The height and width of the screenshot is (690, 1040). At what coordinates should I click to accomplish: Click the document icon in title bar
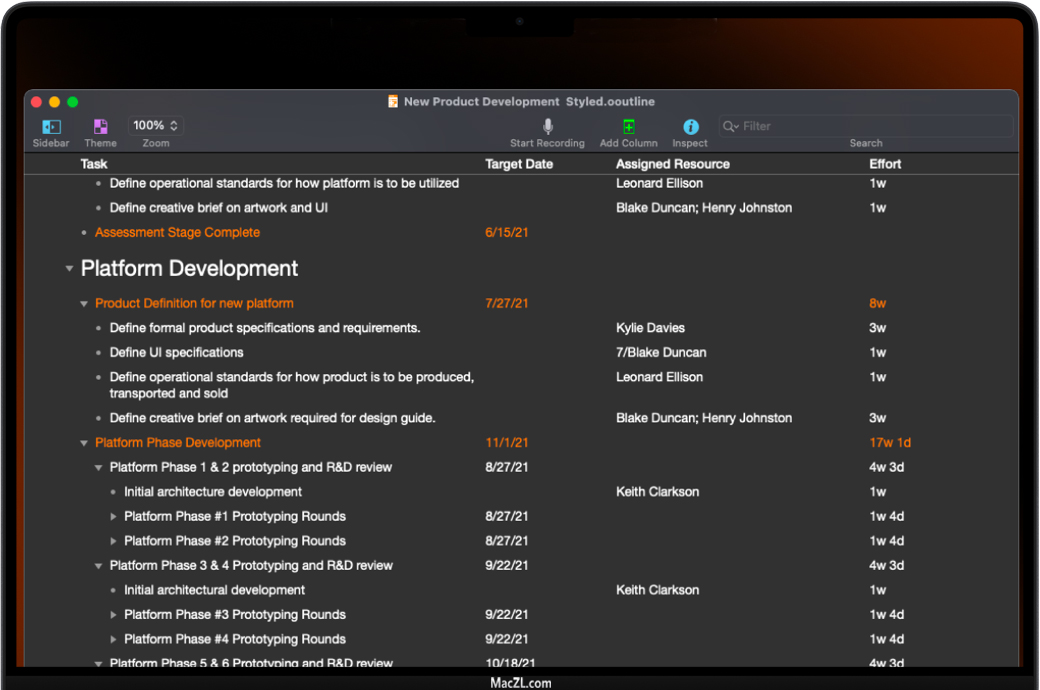click(x=393, y=102)
